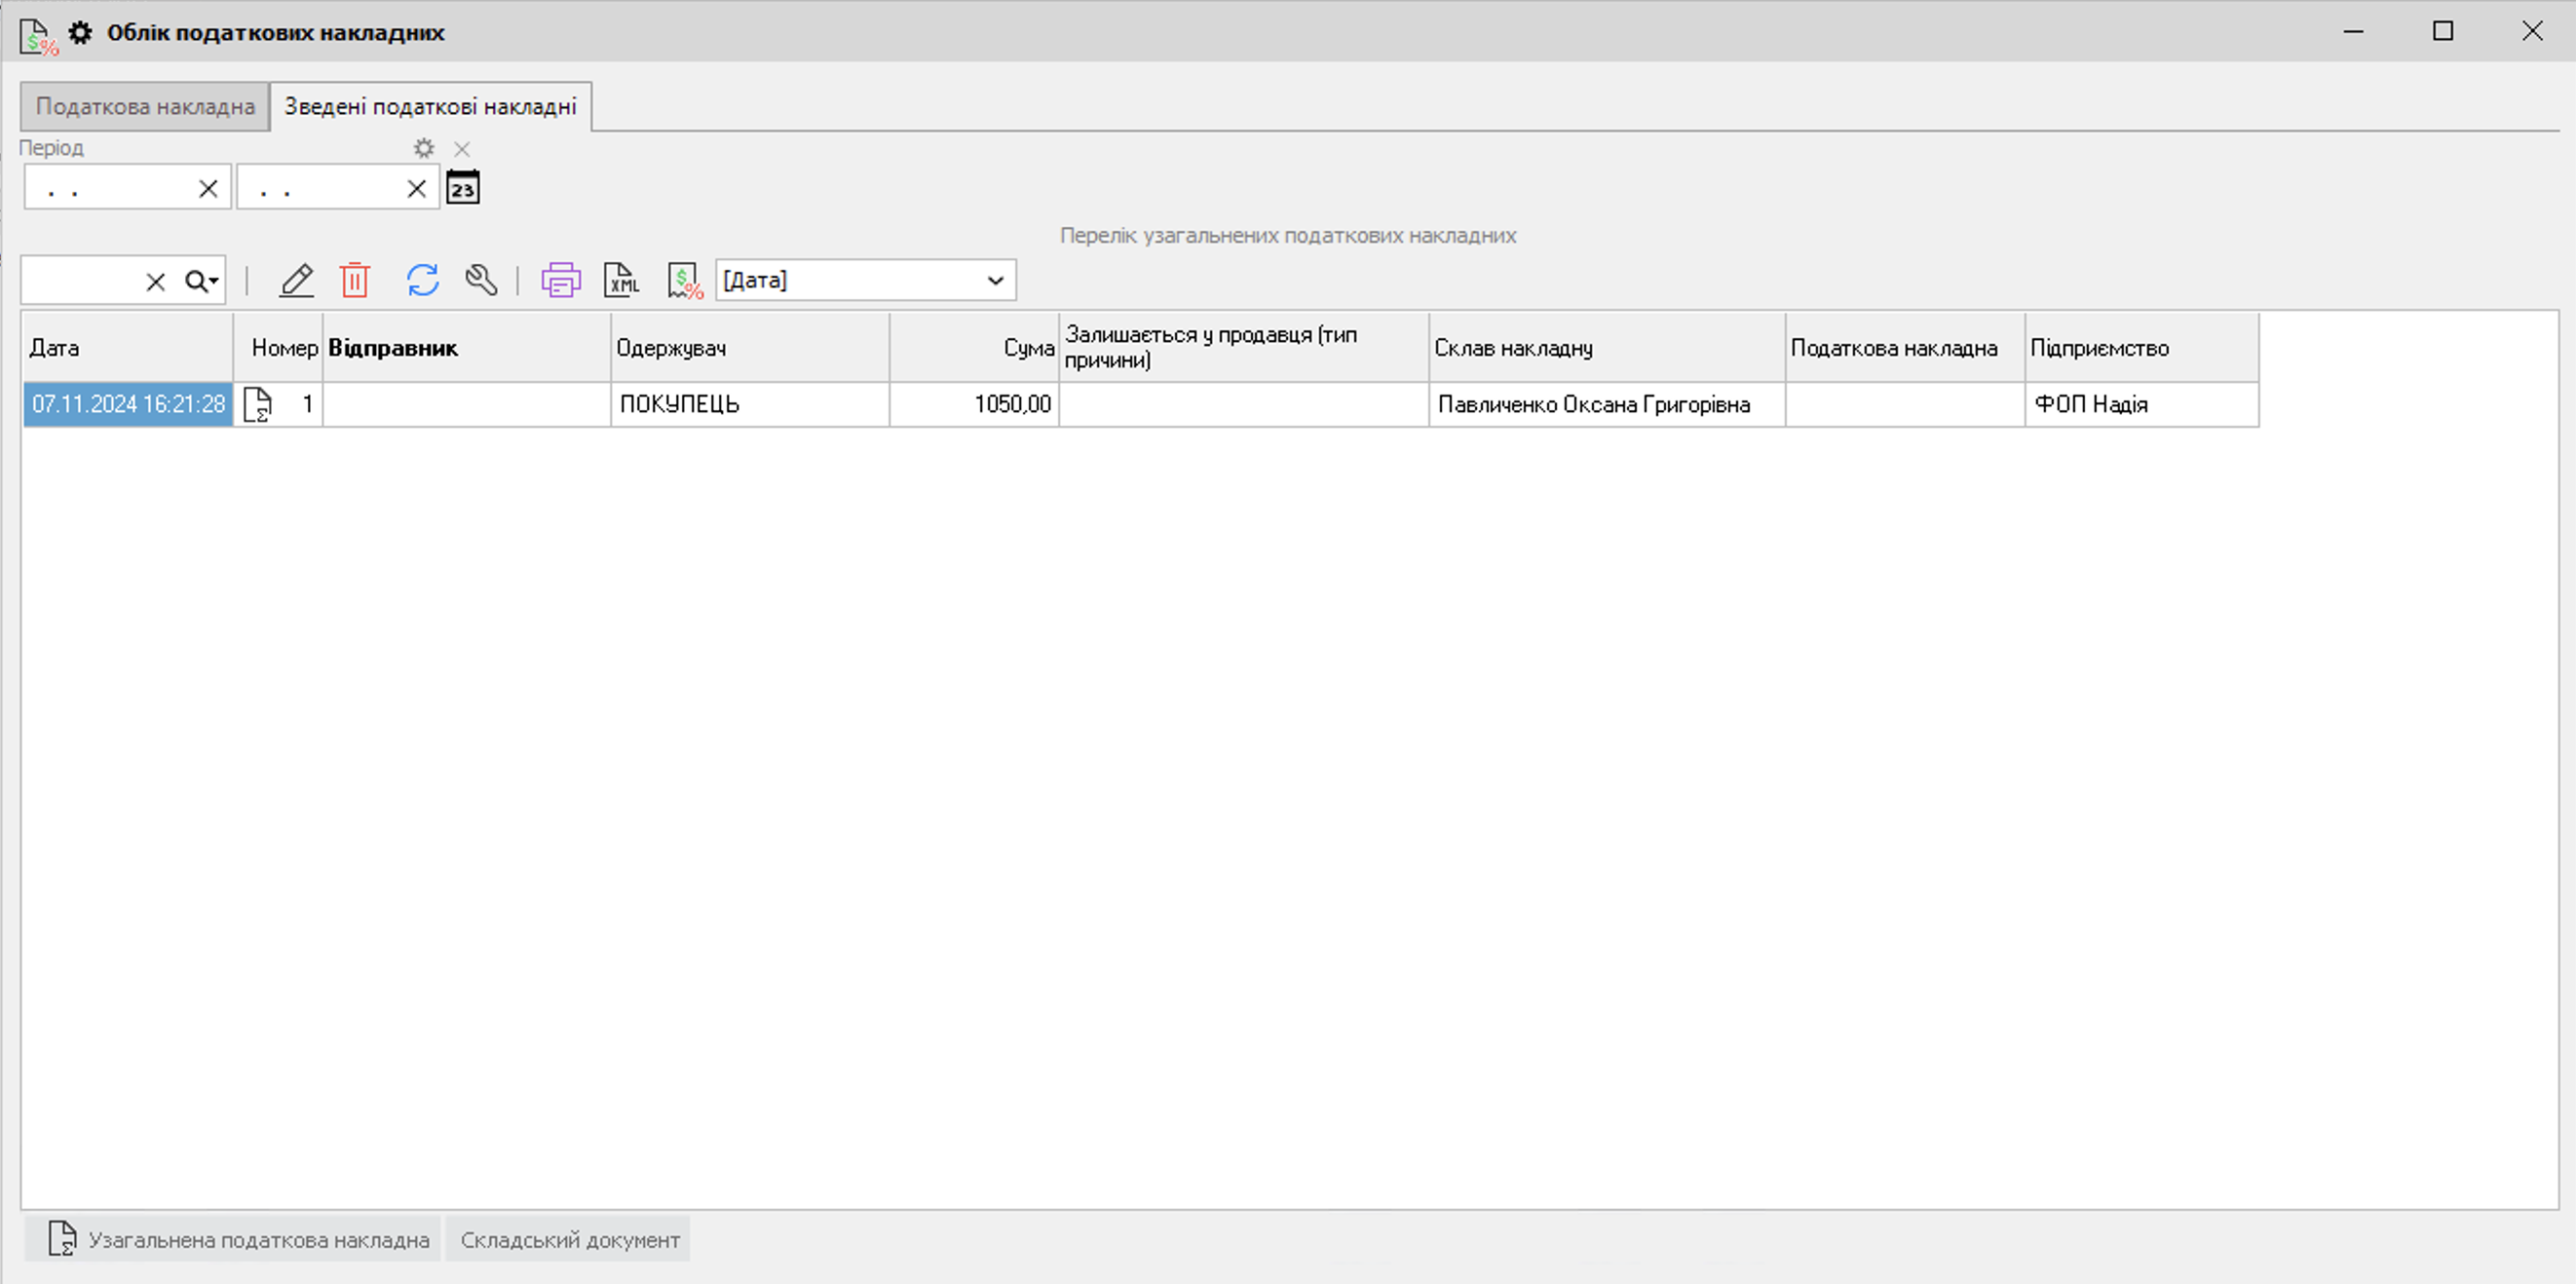Image resolution: width=2576 pixels, height=1284 pixels.
Task: Switch to the Податкова накладна tab
Action: (145, 106)
